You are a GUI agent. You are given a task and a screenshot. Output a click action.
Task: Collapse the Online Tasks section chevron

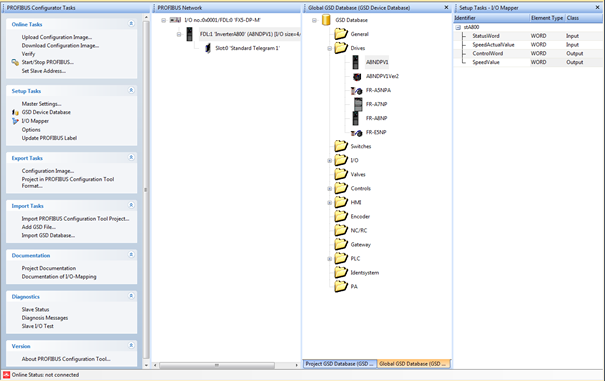click(131, 24)
